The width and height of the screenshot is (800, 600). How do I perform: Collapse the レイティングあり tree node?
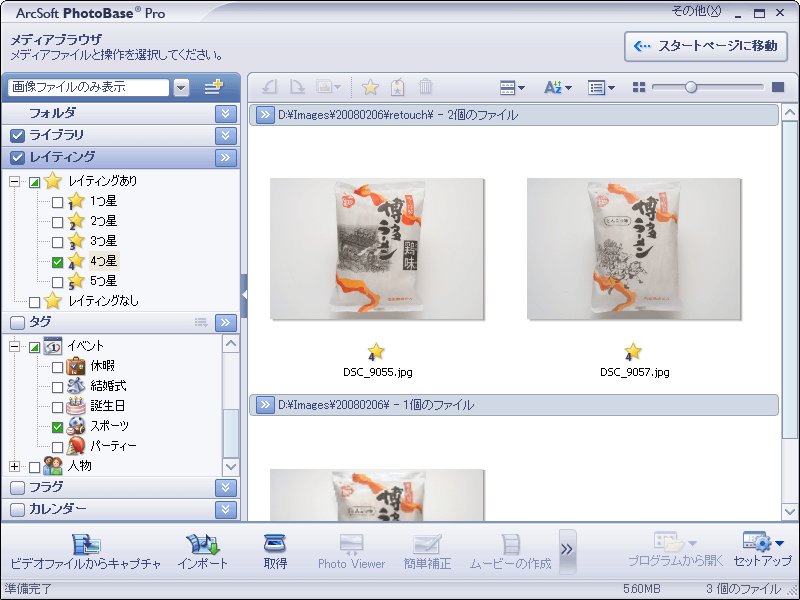14,182
